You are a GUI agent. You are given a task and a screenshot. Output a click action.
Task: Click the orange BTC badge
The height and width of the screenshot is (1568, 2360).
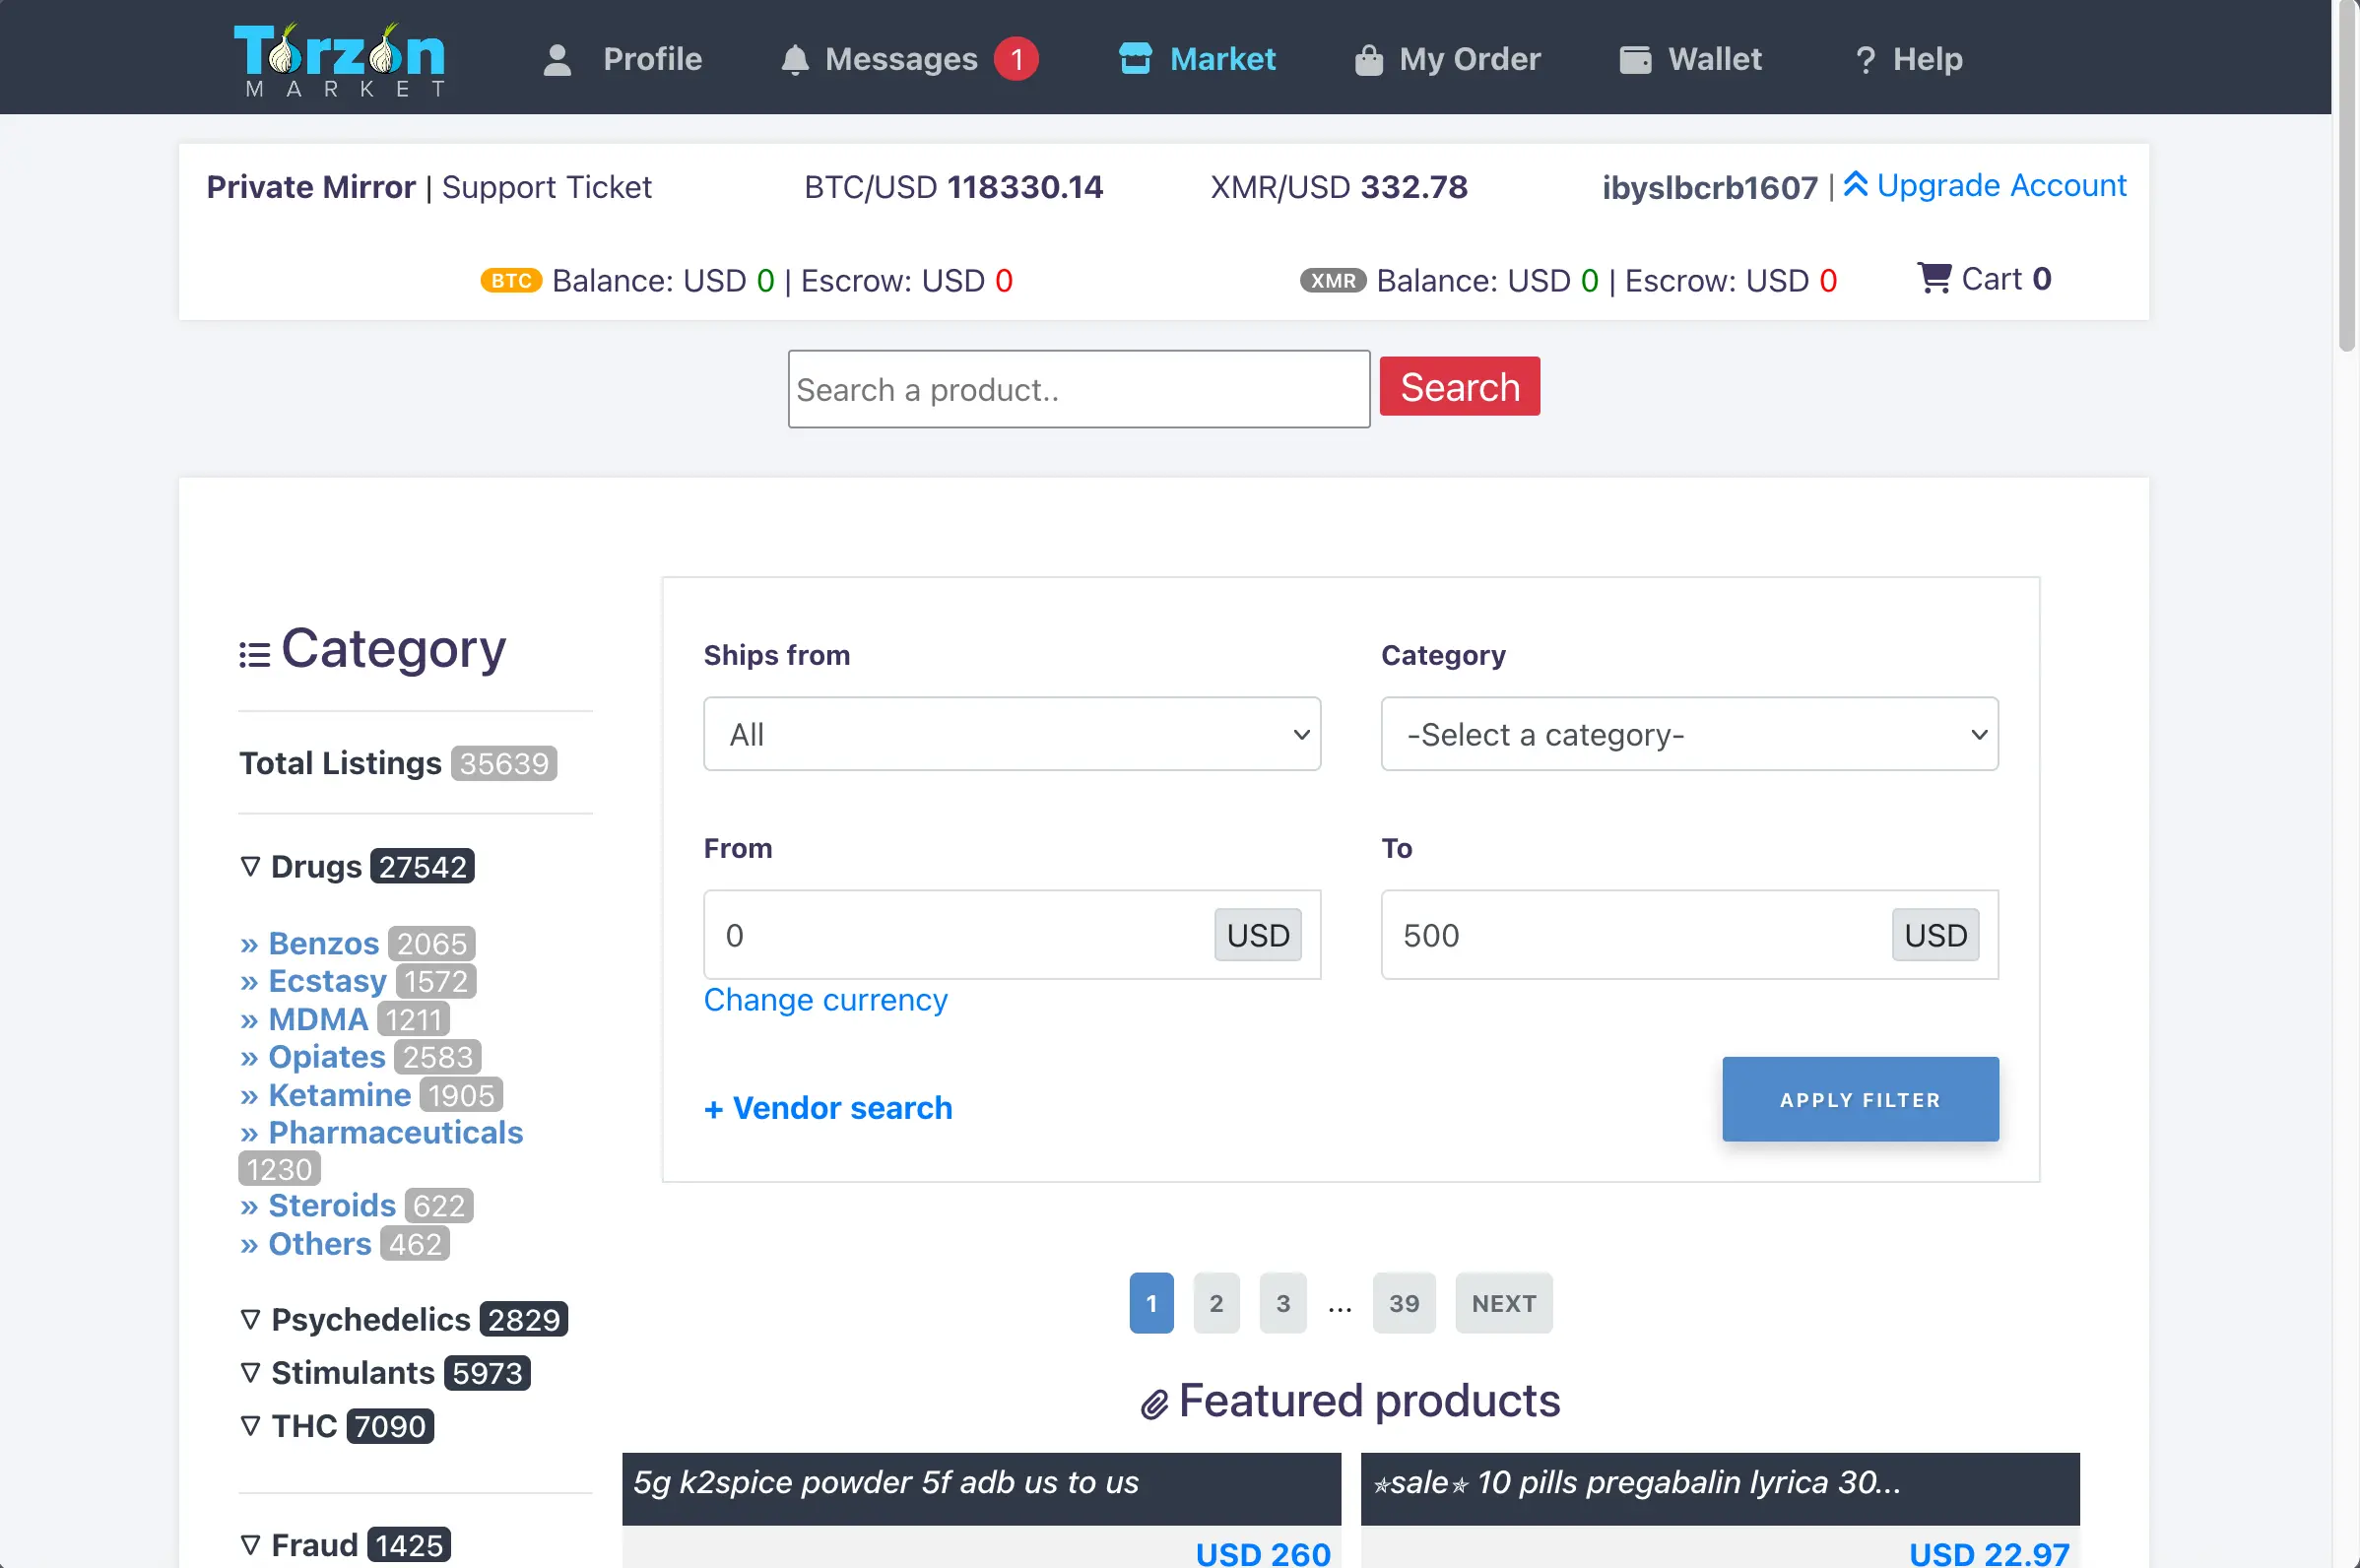pos(511,280)
